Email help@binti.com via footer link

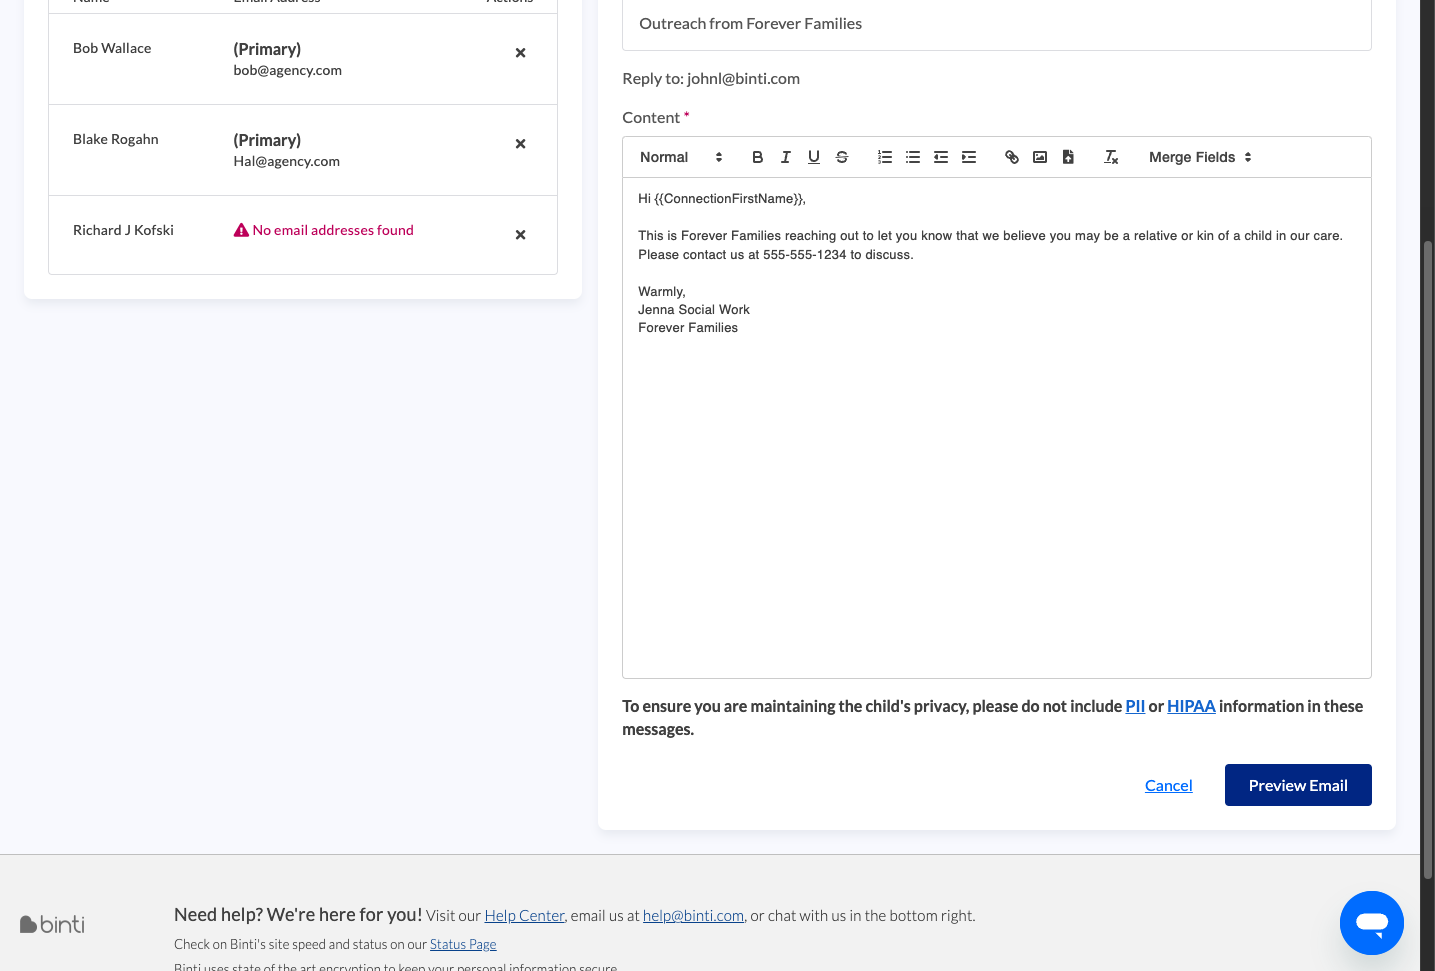click(x=693, y=915)
